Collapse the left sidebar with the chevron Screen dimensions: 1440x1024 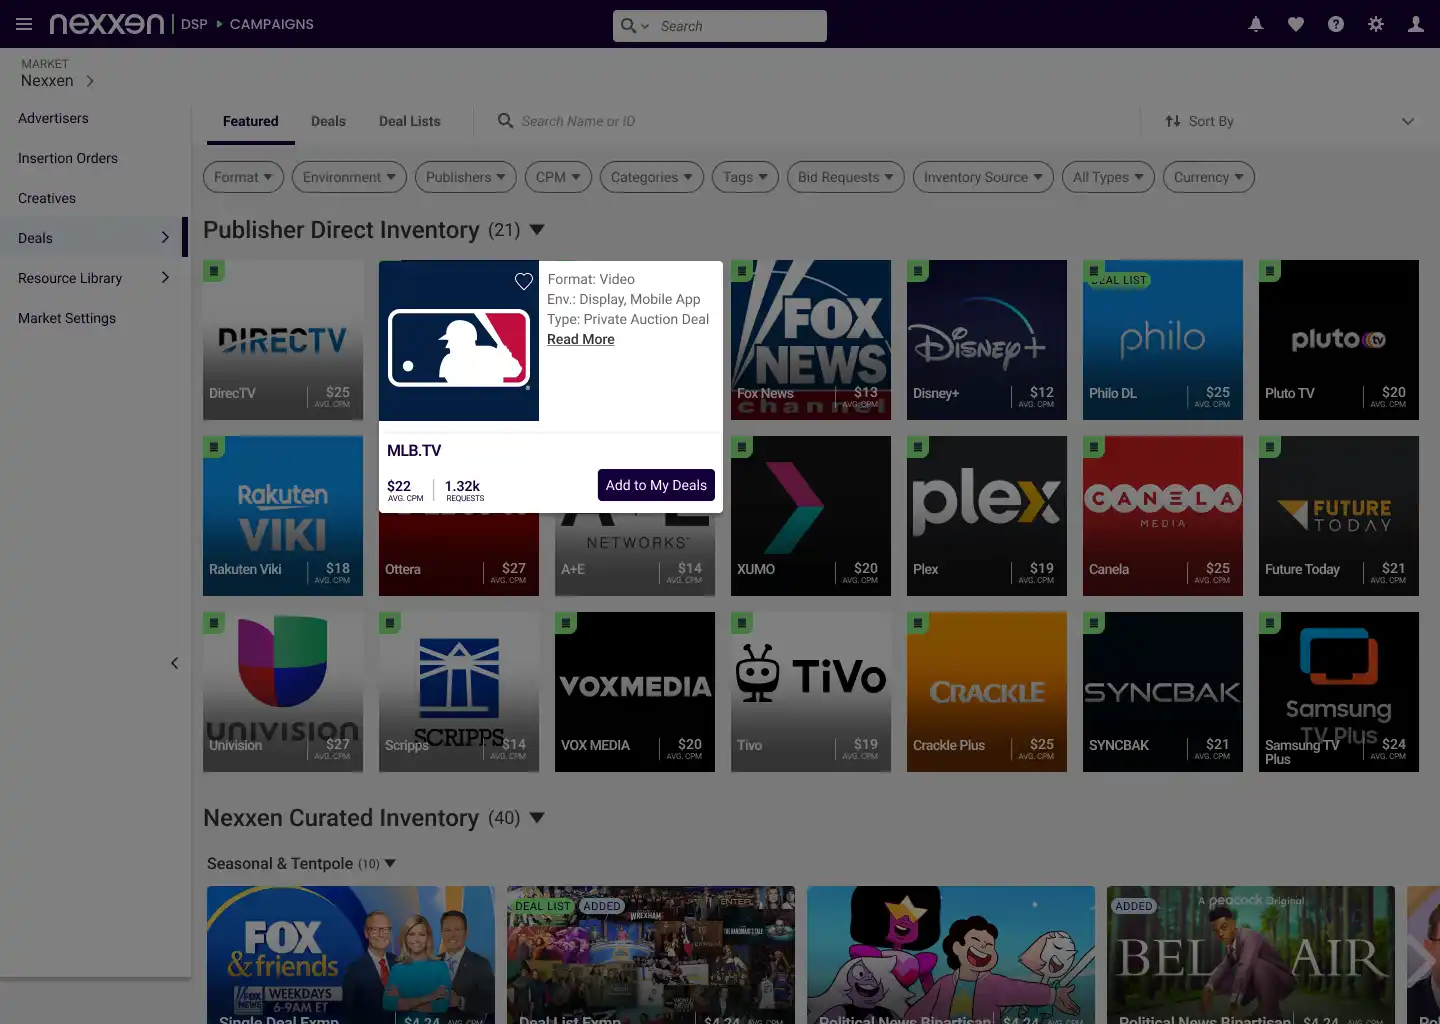[x=175, y=663]
